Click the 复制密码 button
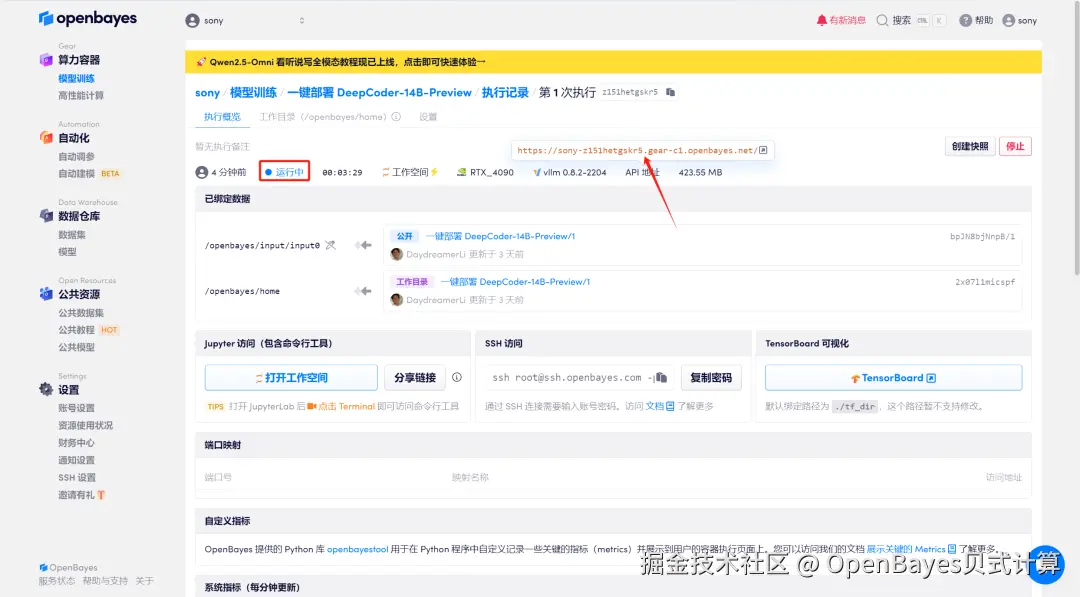 pos(711,377)
